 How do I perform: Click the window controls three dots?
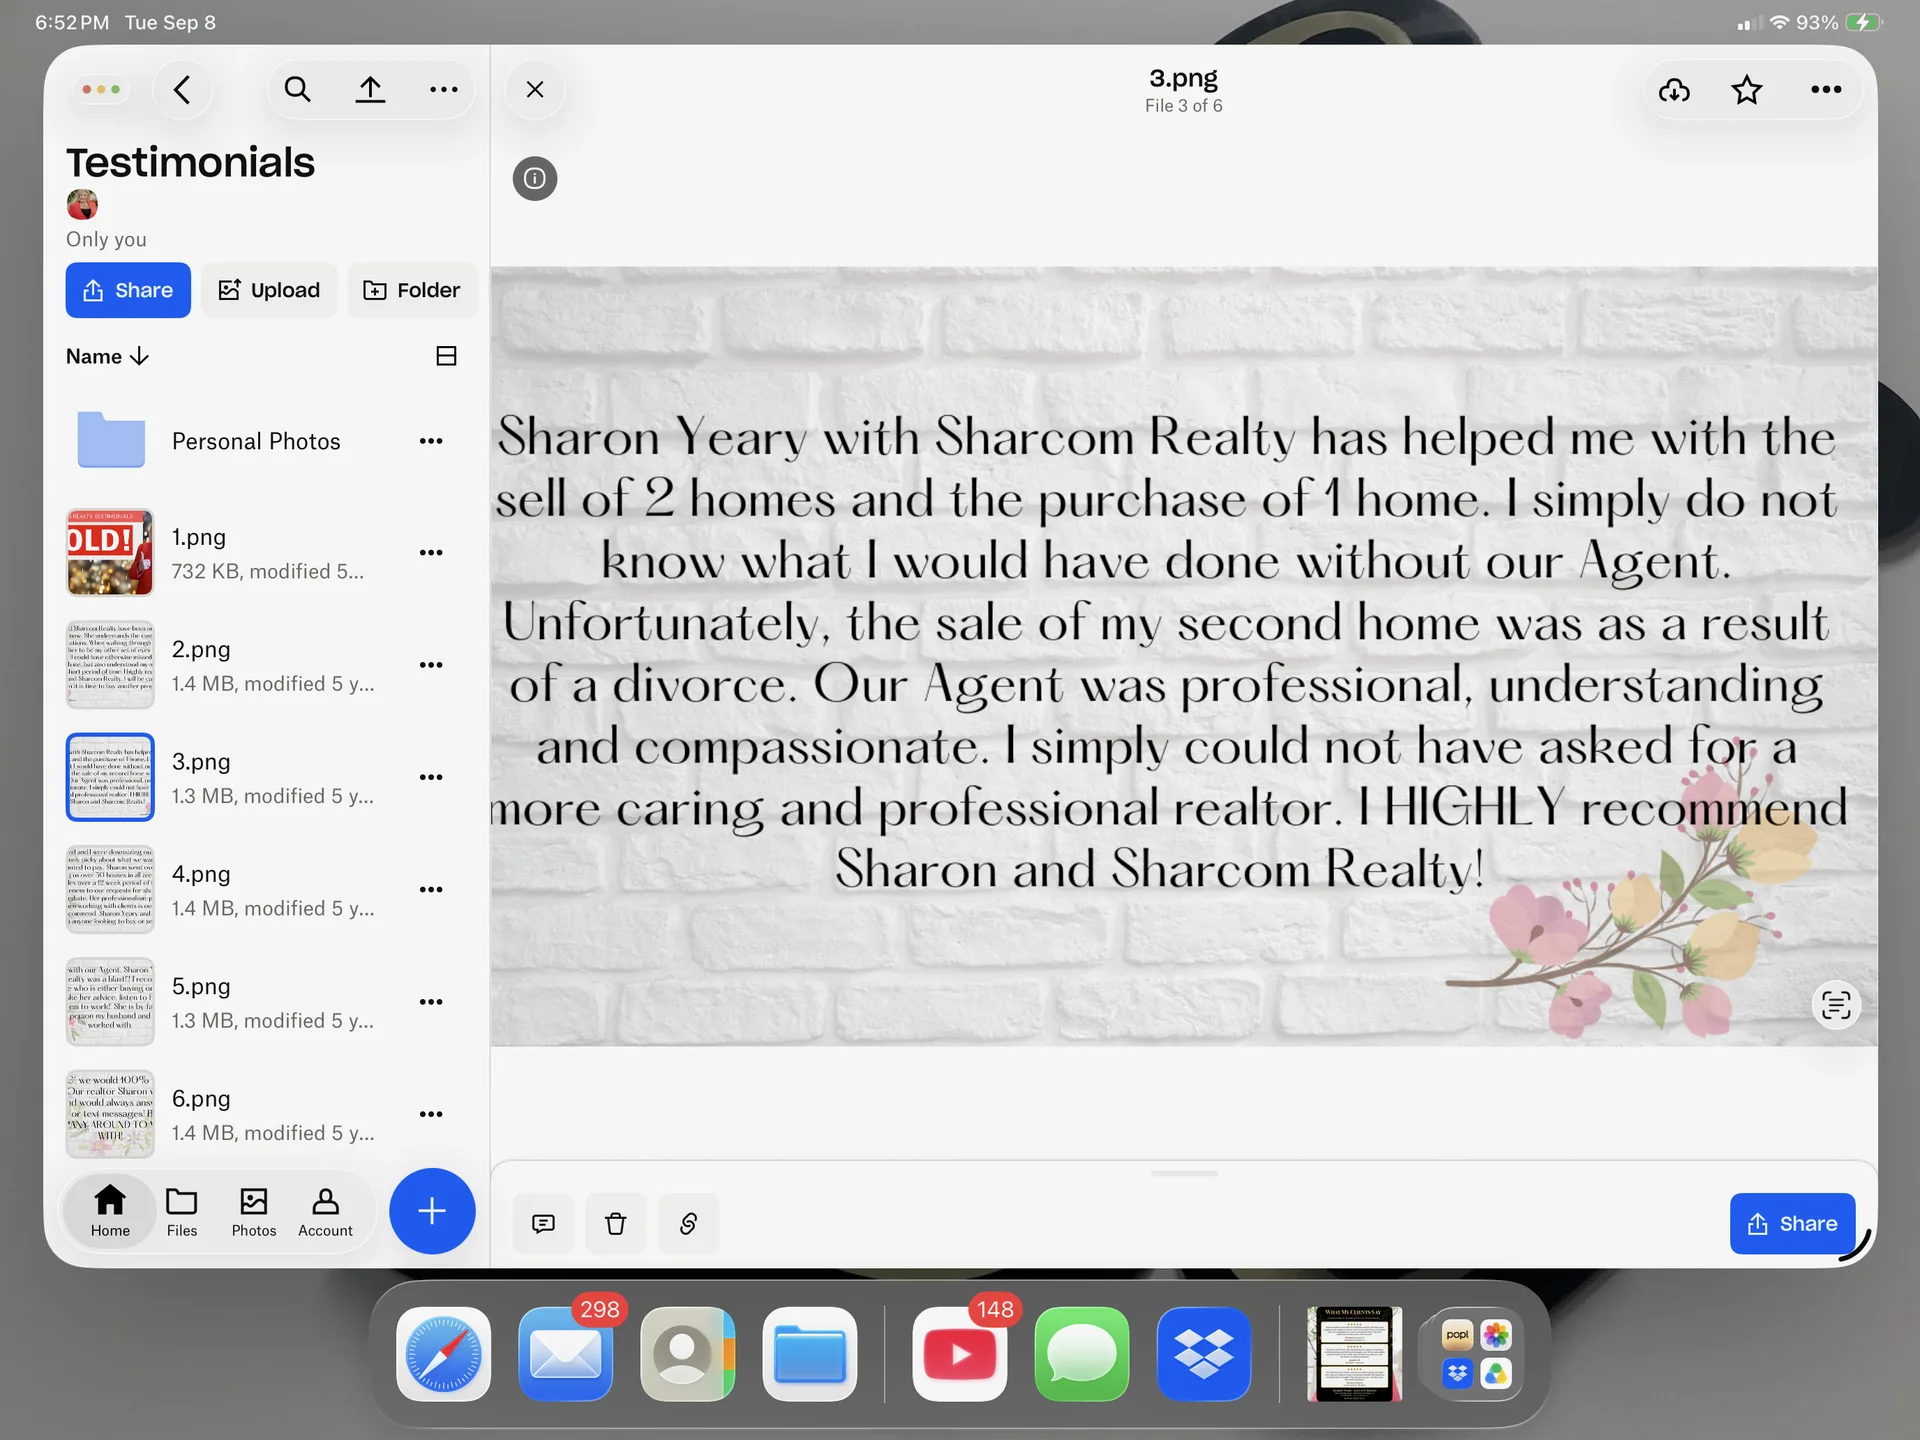click(101, 90)
